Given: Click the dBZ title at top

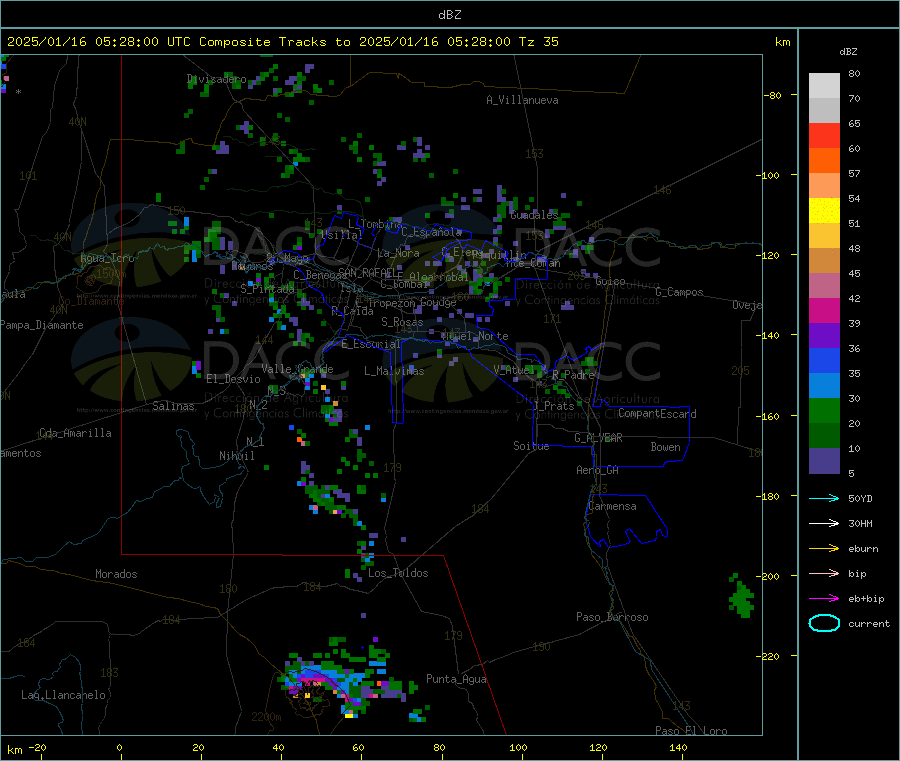Looking at the screenshot, I should coord(449,15).
